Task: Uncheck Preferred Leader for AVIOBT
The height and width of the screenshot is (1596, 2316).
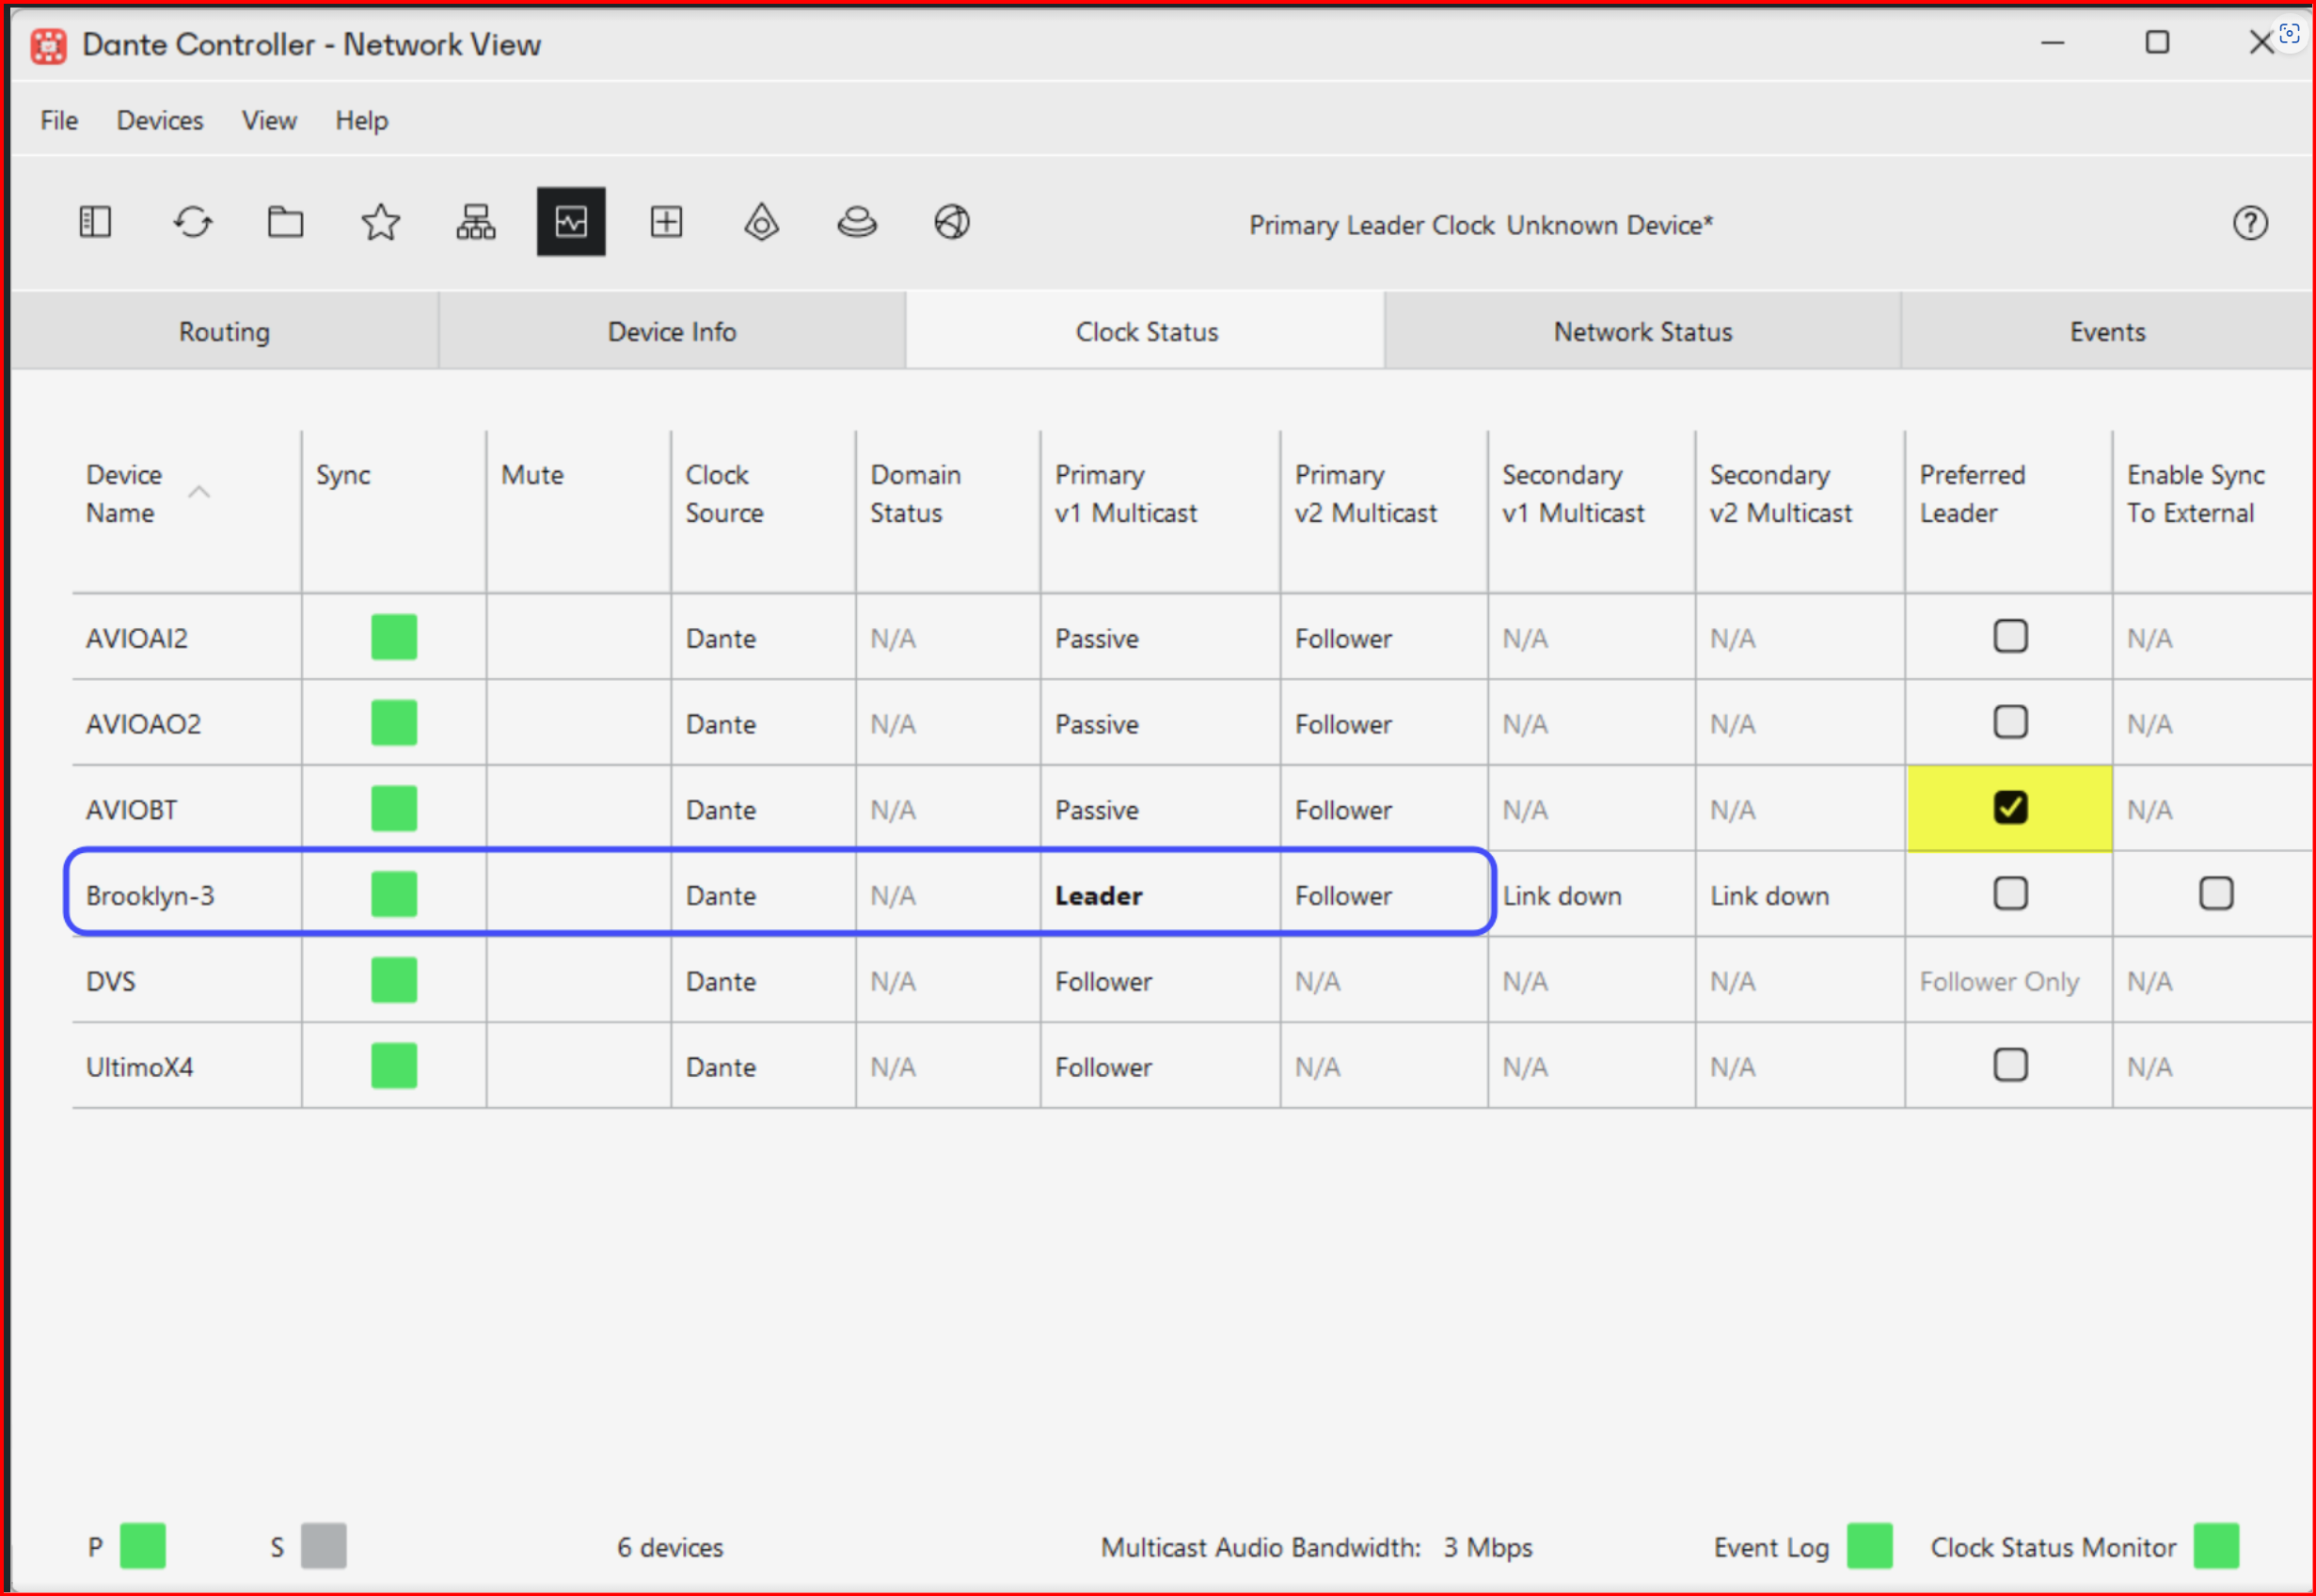Action: 2010,808
